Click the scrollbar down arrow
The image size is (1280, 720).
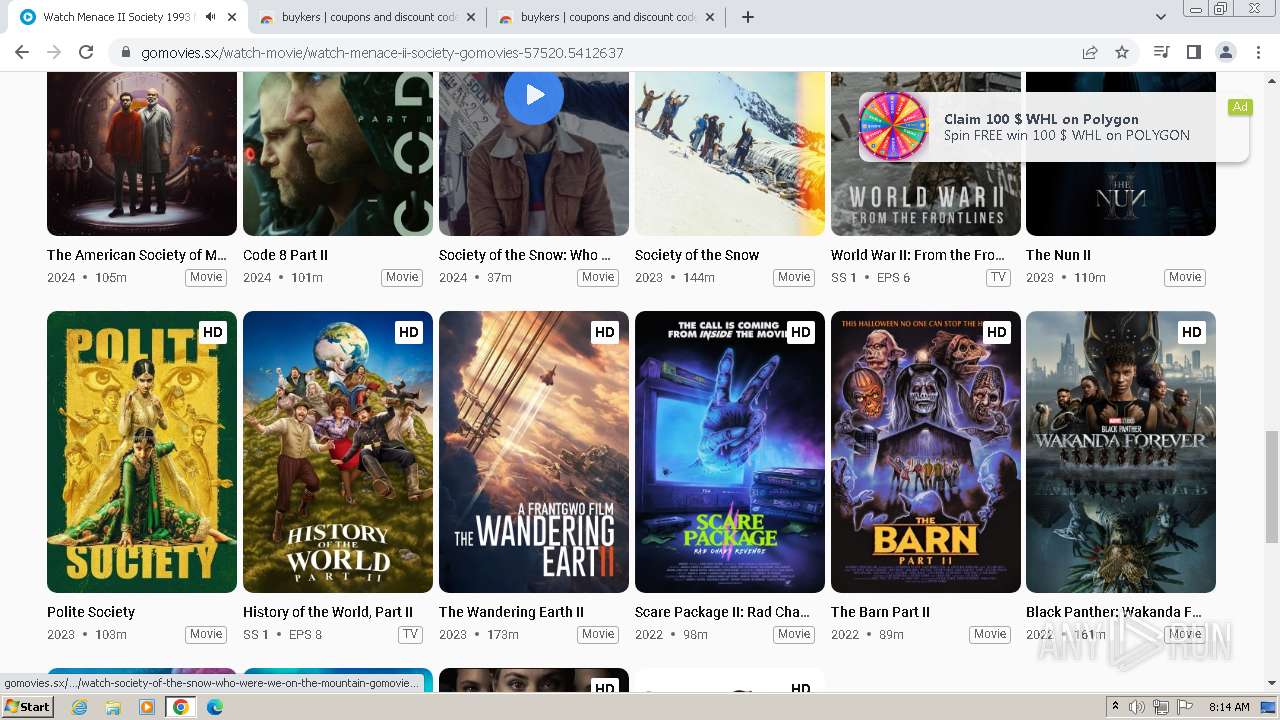point(1271,683)
